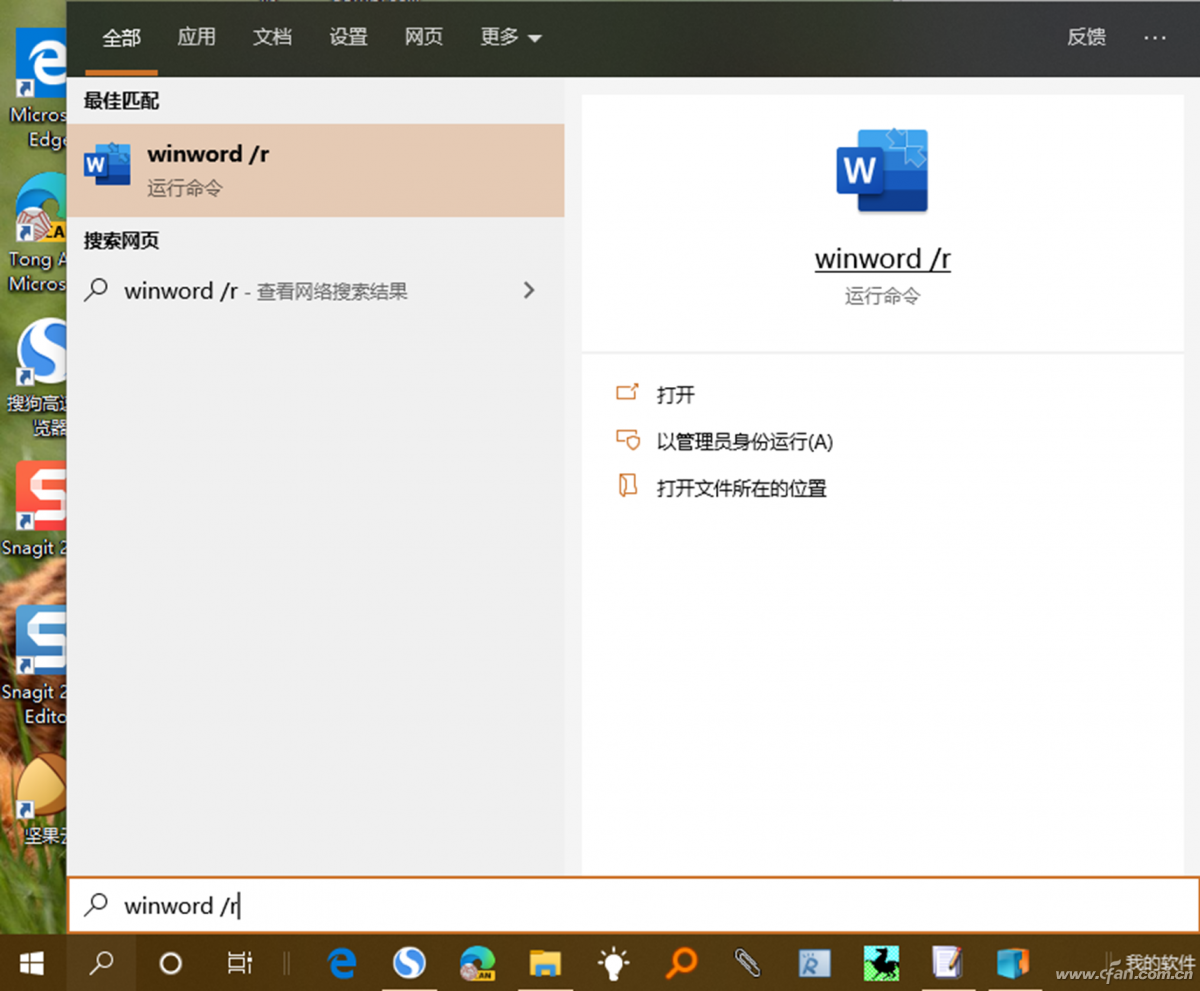Switch to the 文档 tab
1200x991 pixels.
coord(272,37)
